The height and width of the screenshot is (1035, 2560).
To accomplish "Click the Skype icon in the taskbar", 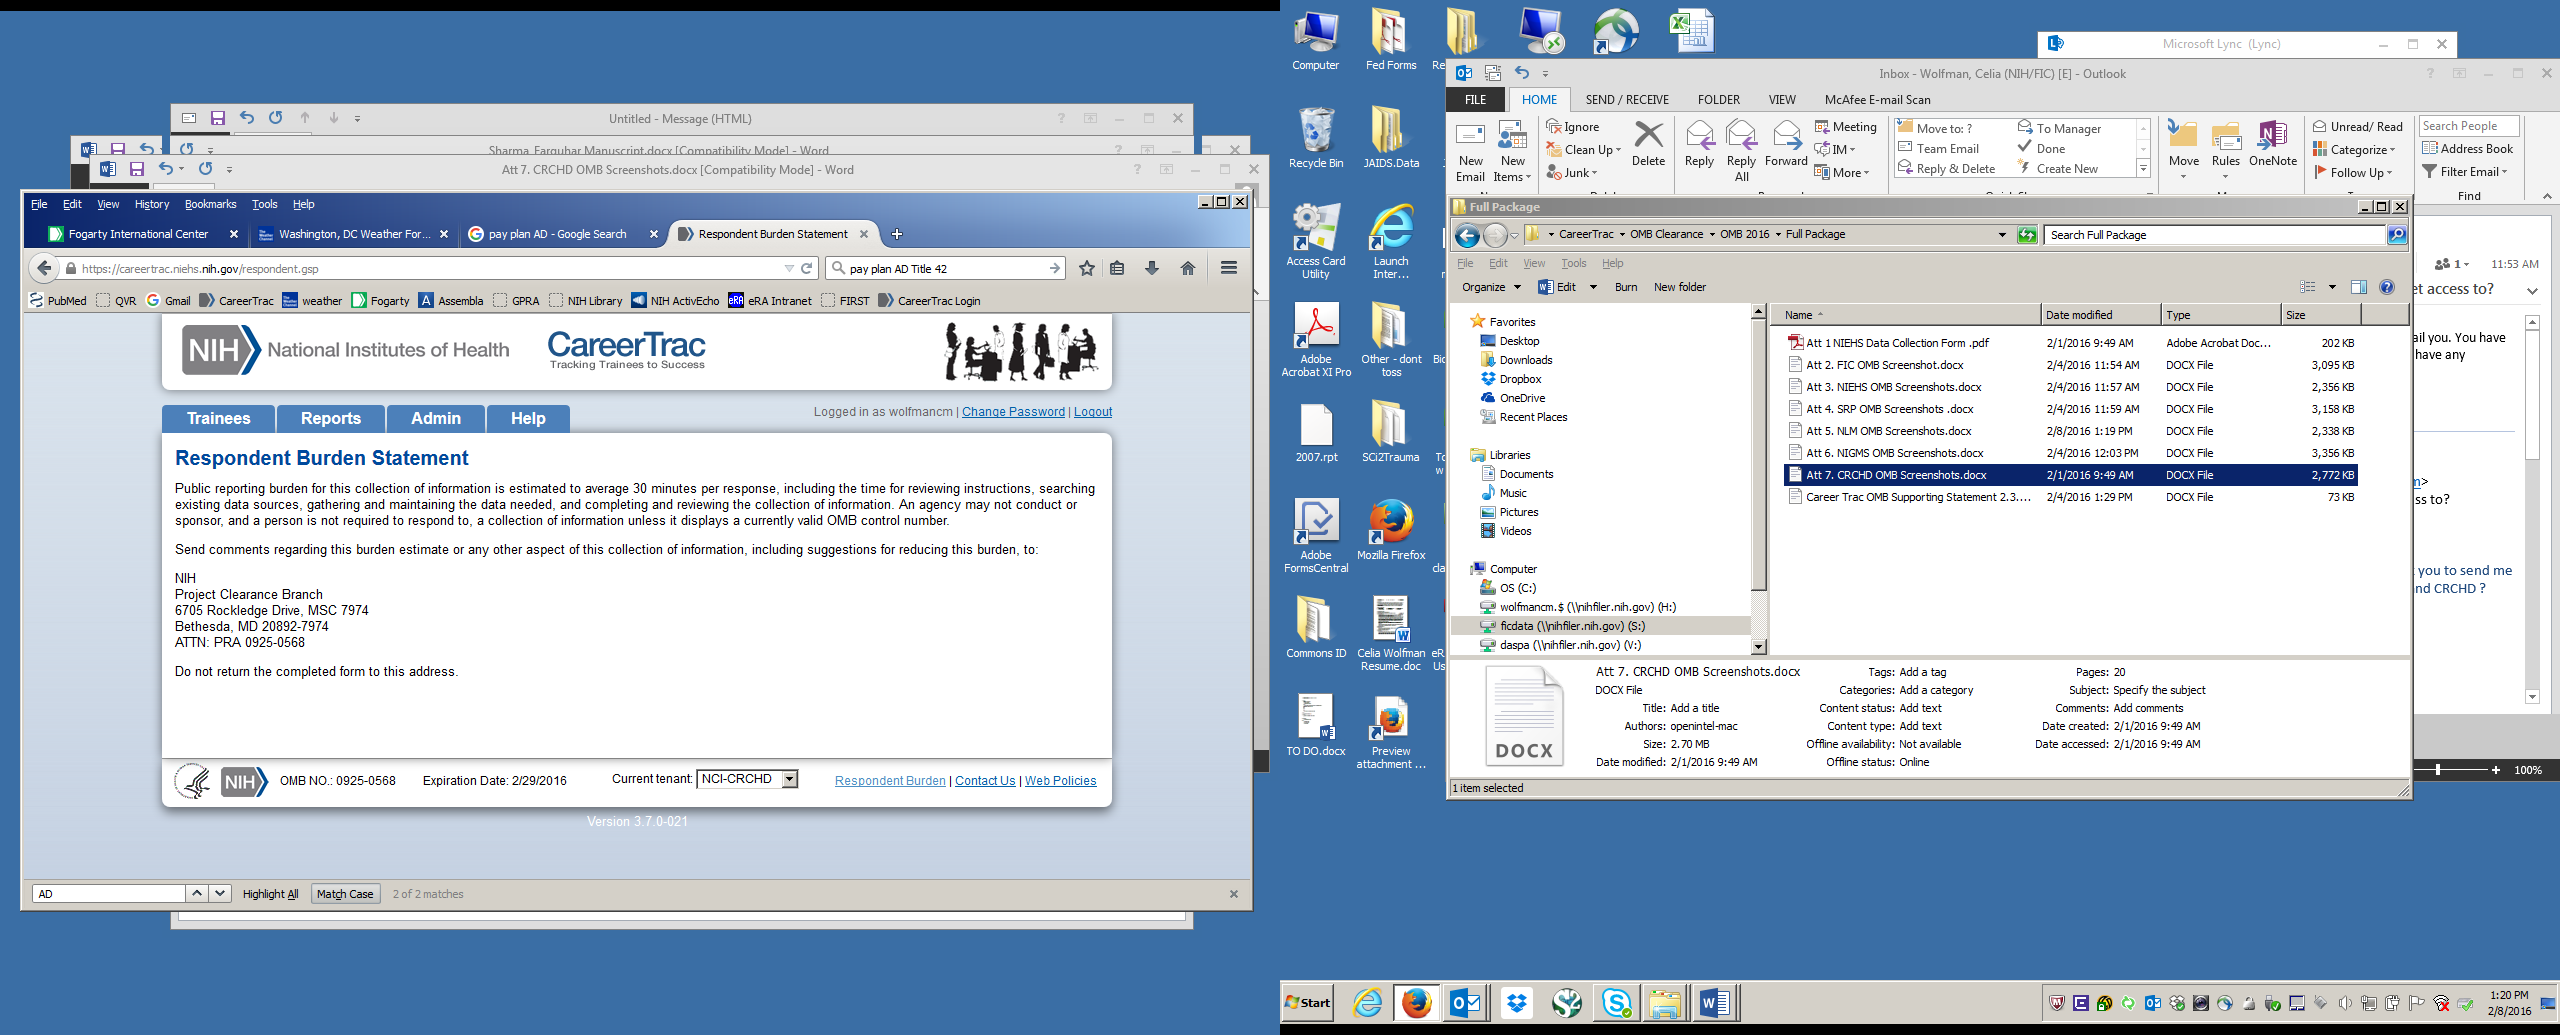I will pos(1616,1002).
